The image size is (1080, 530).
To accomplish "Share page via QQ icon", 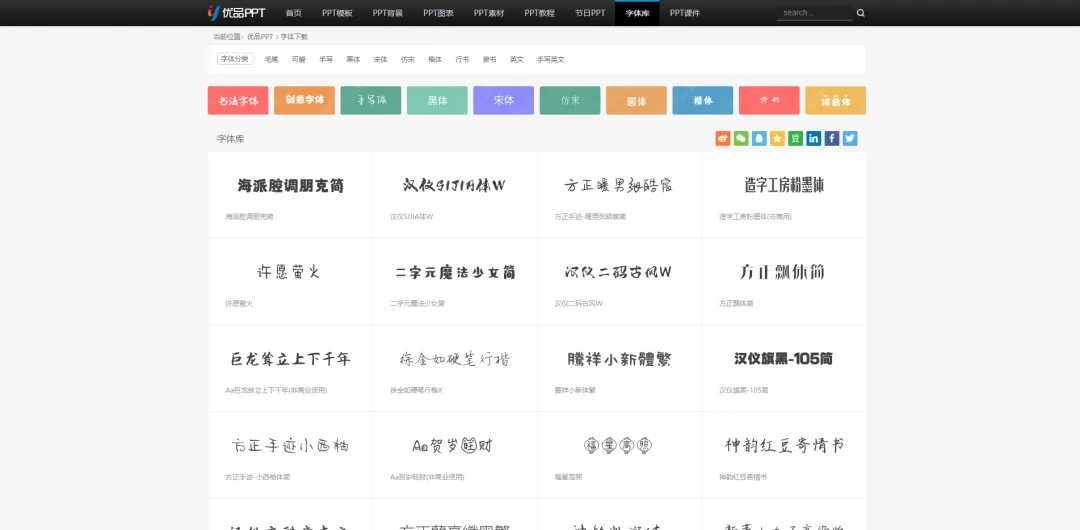I will coord(759,139).
